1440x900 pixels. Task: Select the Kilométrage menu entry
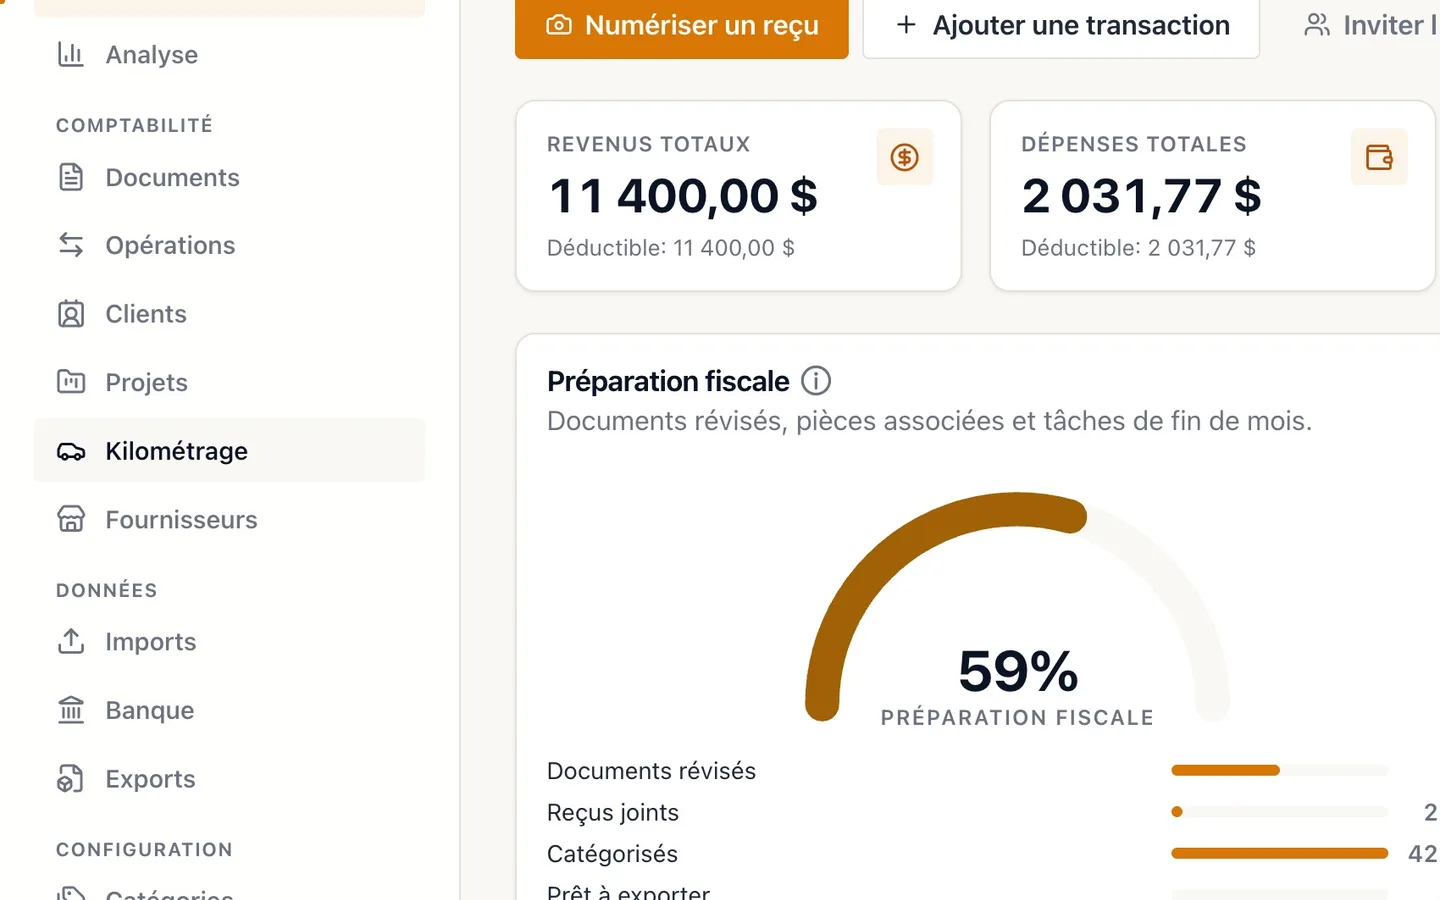pos(230,451)
